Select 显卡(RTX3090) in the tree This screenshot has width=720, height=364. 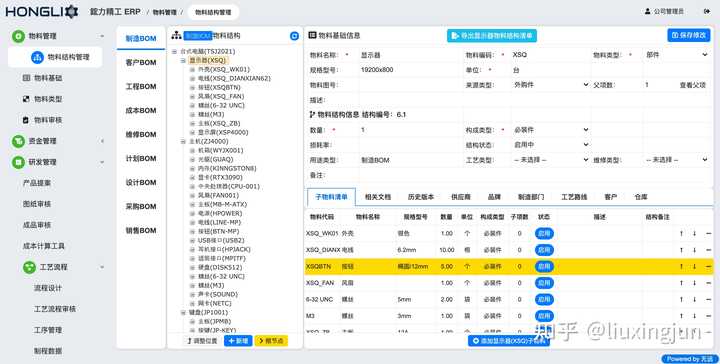coord(220,178)
